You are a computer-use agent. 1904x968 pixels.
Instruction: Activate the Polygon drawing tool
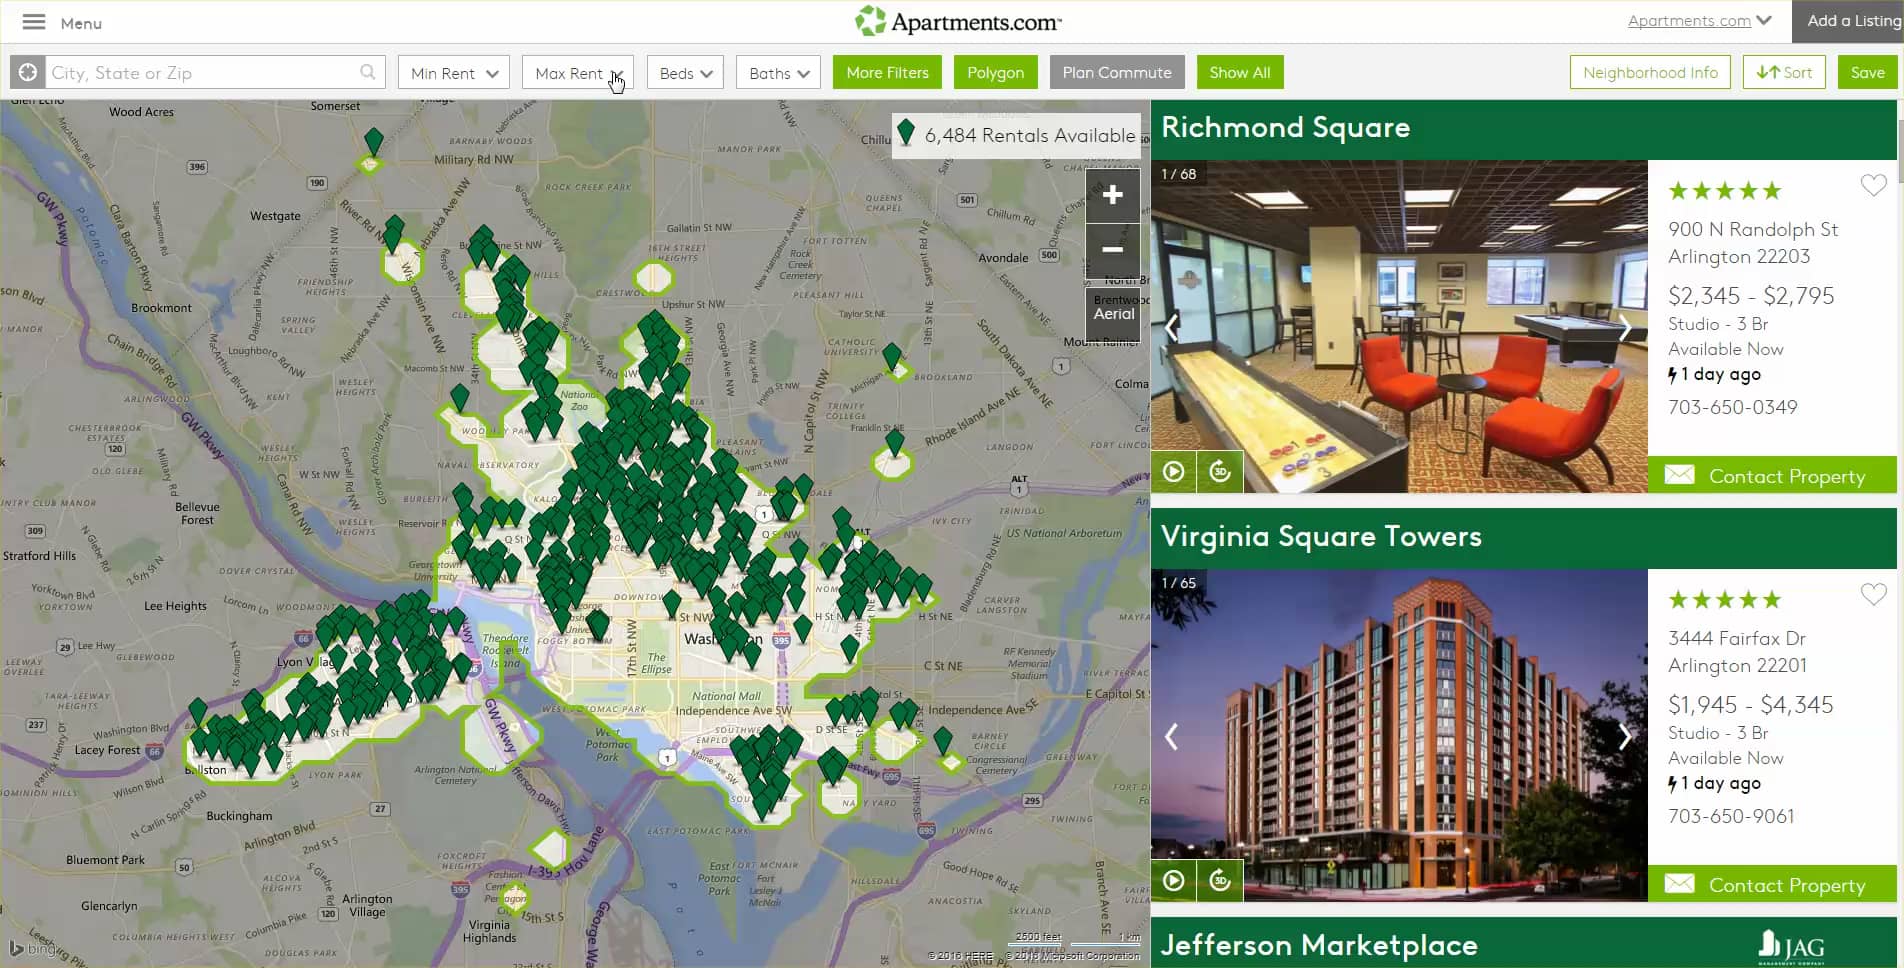pyautogui.click(x=995, y=72)
